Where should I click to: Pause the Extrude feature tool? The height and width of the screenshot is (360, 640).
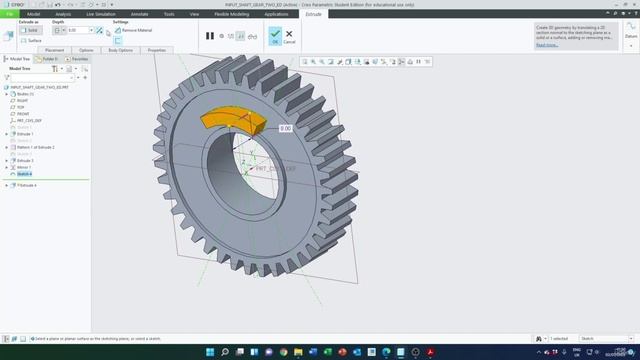[x=210, y=36]
